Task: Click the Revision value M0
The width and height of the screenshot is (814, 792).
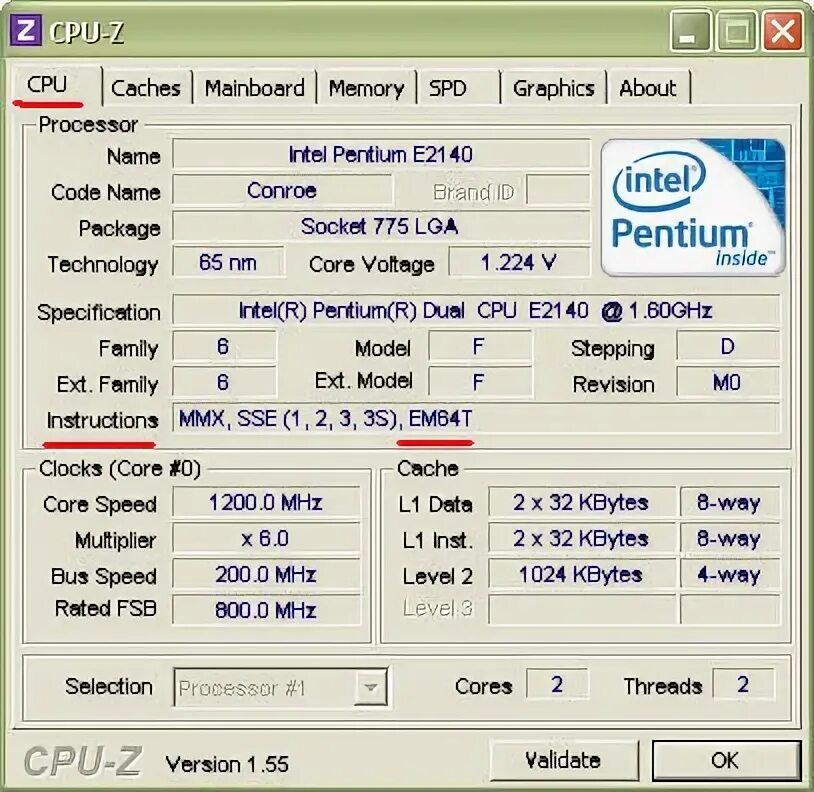Action: [x=728, y=382]
